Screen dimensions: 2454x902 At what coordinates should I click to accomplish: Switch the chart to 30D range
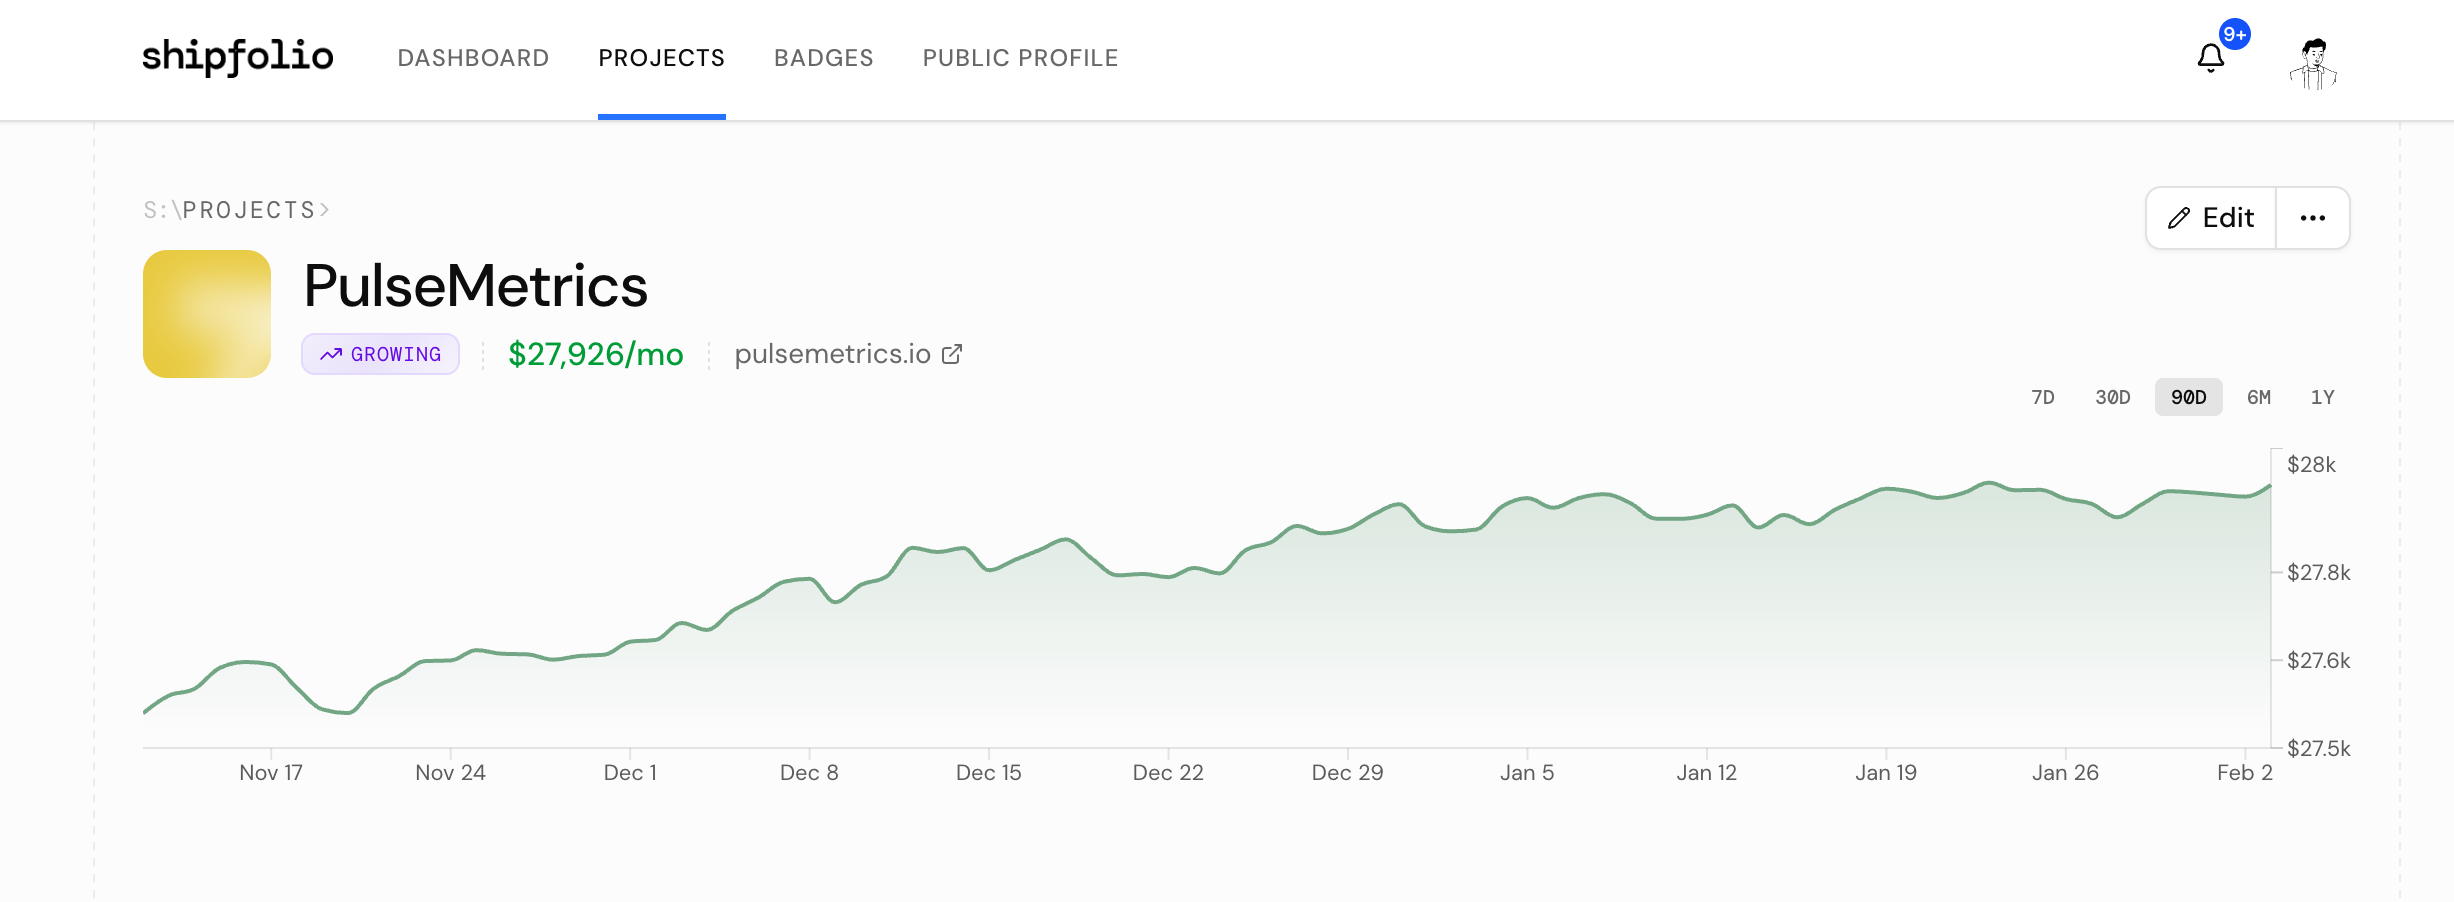pos(2112,397)
